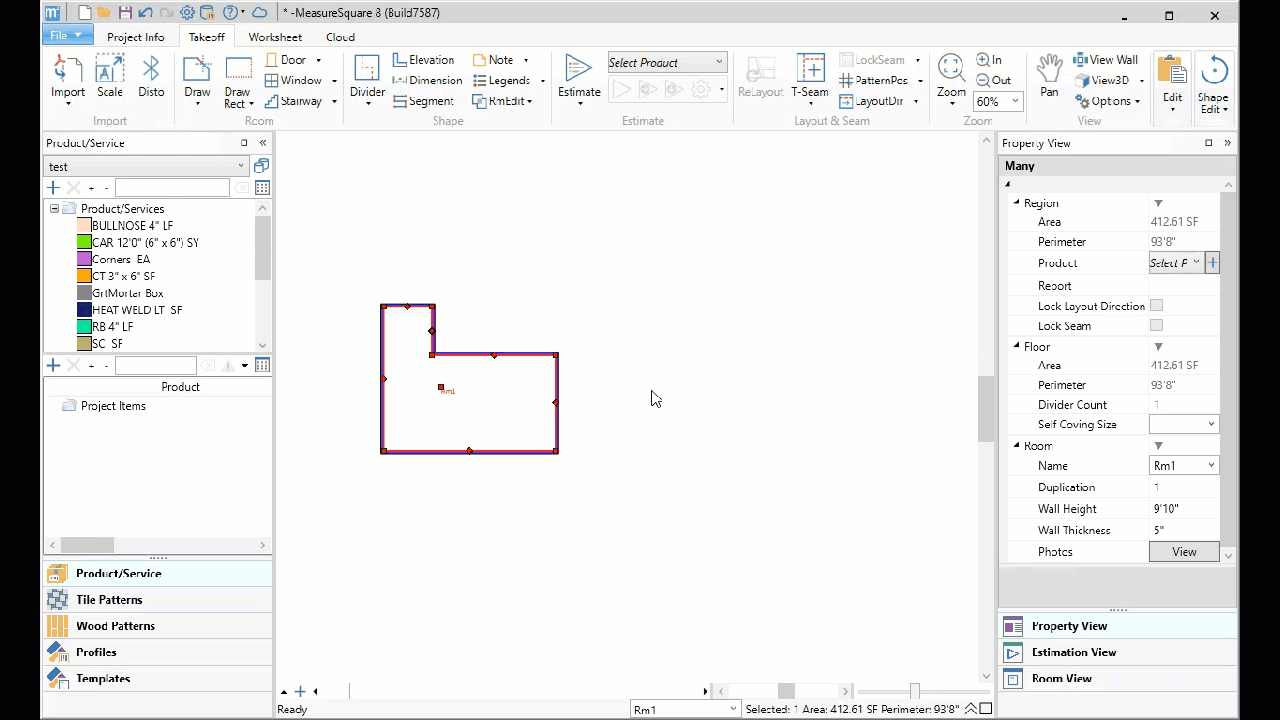Choose the Draw room tool

[197, 80]
